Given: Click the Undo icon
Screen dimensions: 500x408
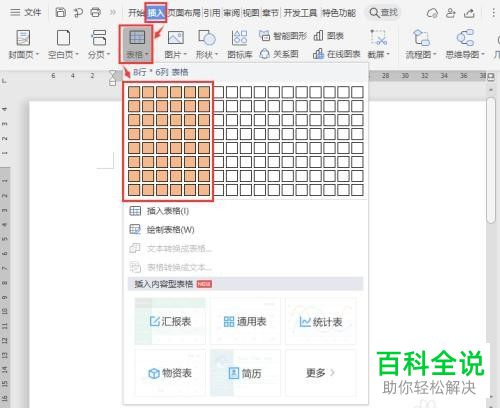Looking at the screenshot, I should [x=78, y=13].
